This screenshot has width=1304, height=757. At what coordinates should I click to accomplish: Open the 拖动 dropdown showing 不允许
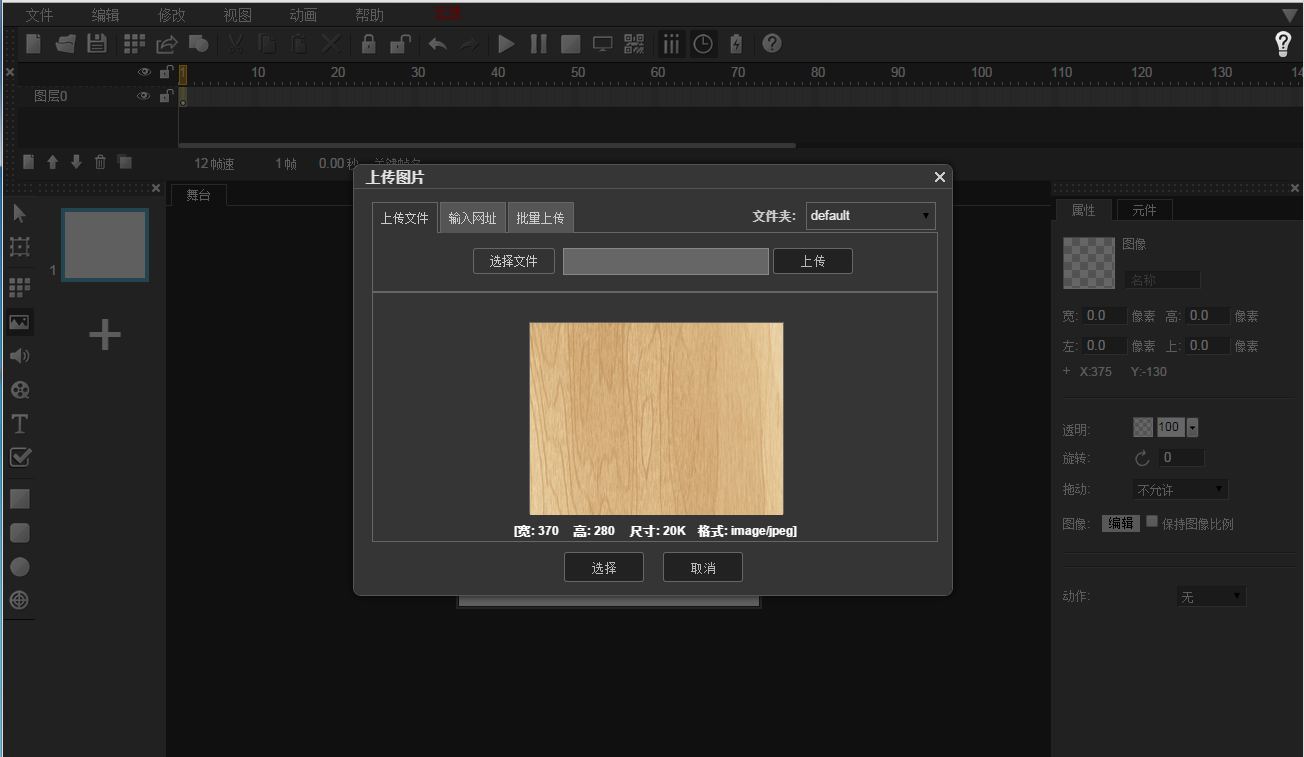1180,490
